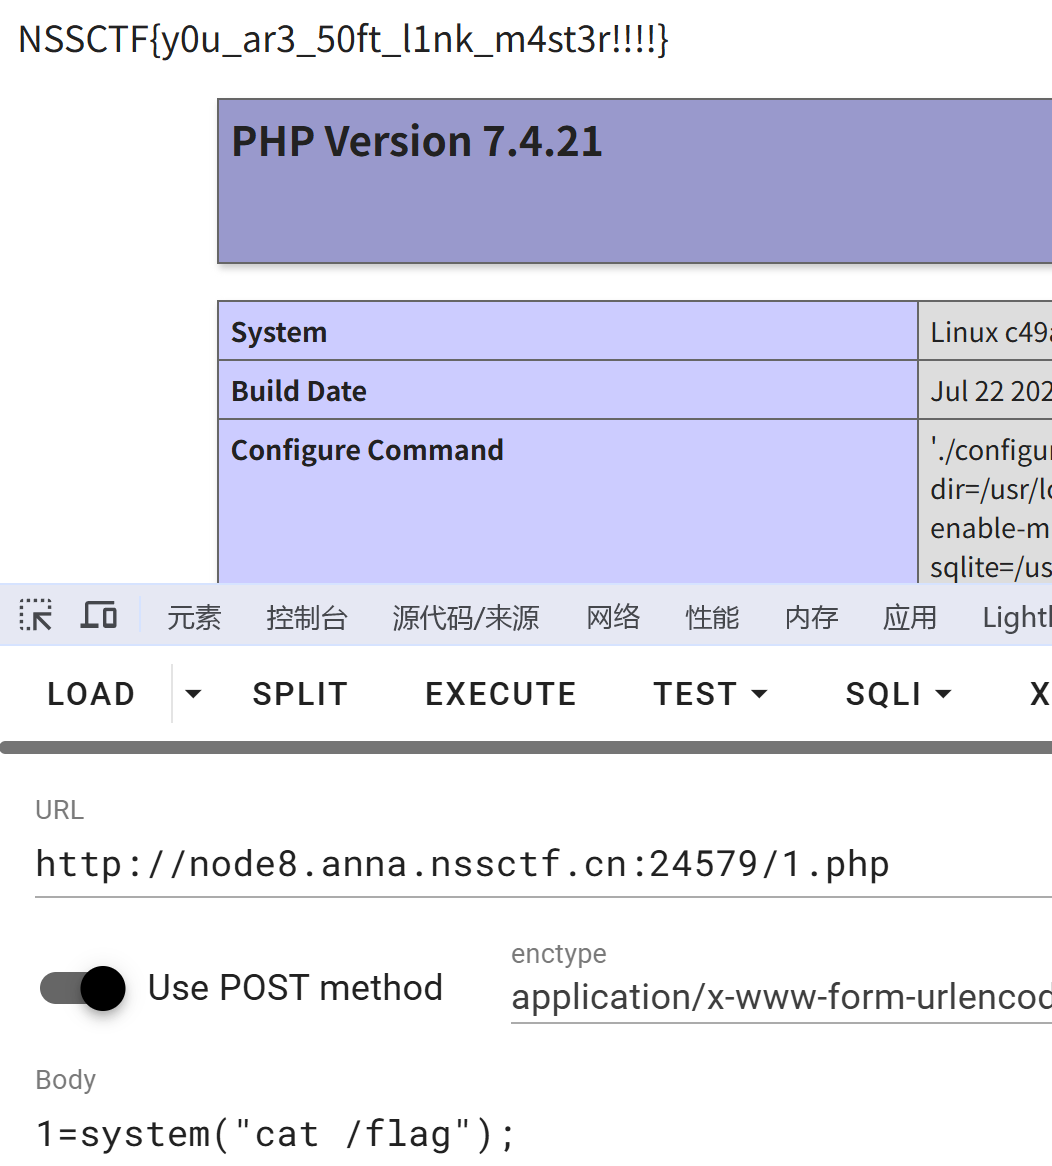Open the SQLI dropdown menu

pyautogui.click(x=898, y=694)
